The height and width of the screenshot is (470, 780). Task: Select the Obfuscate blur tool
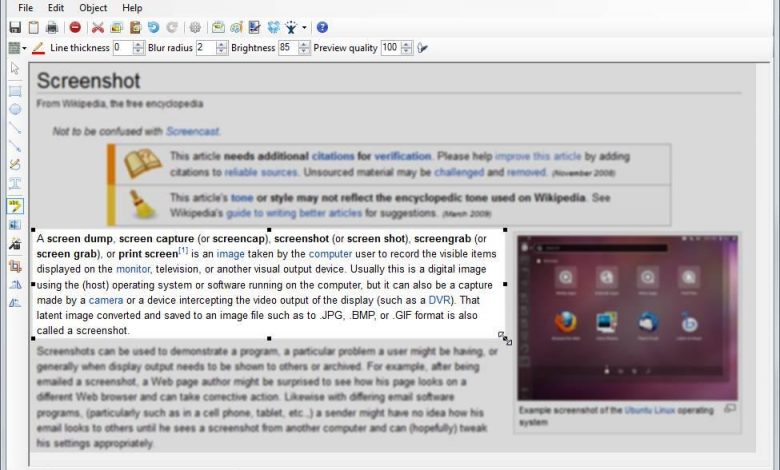[x=15, y=225]
